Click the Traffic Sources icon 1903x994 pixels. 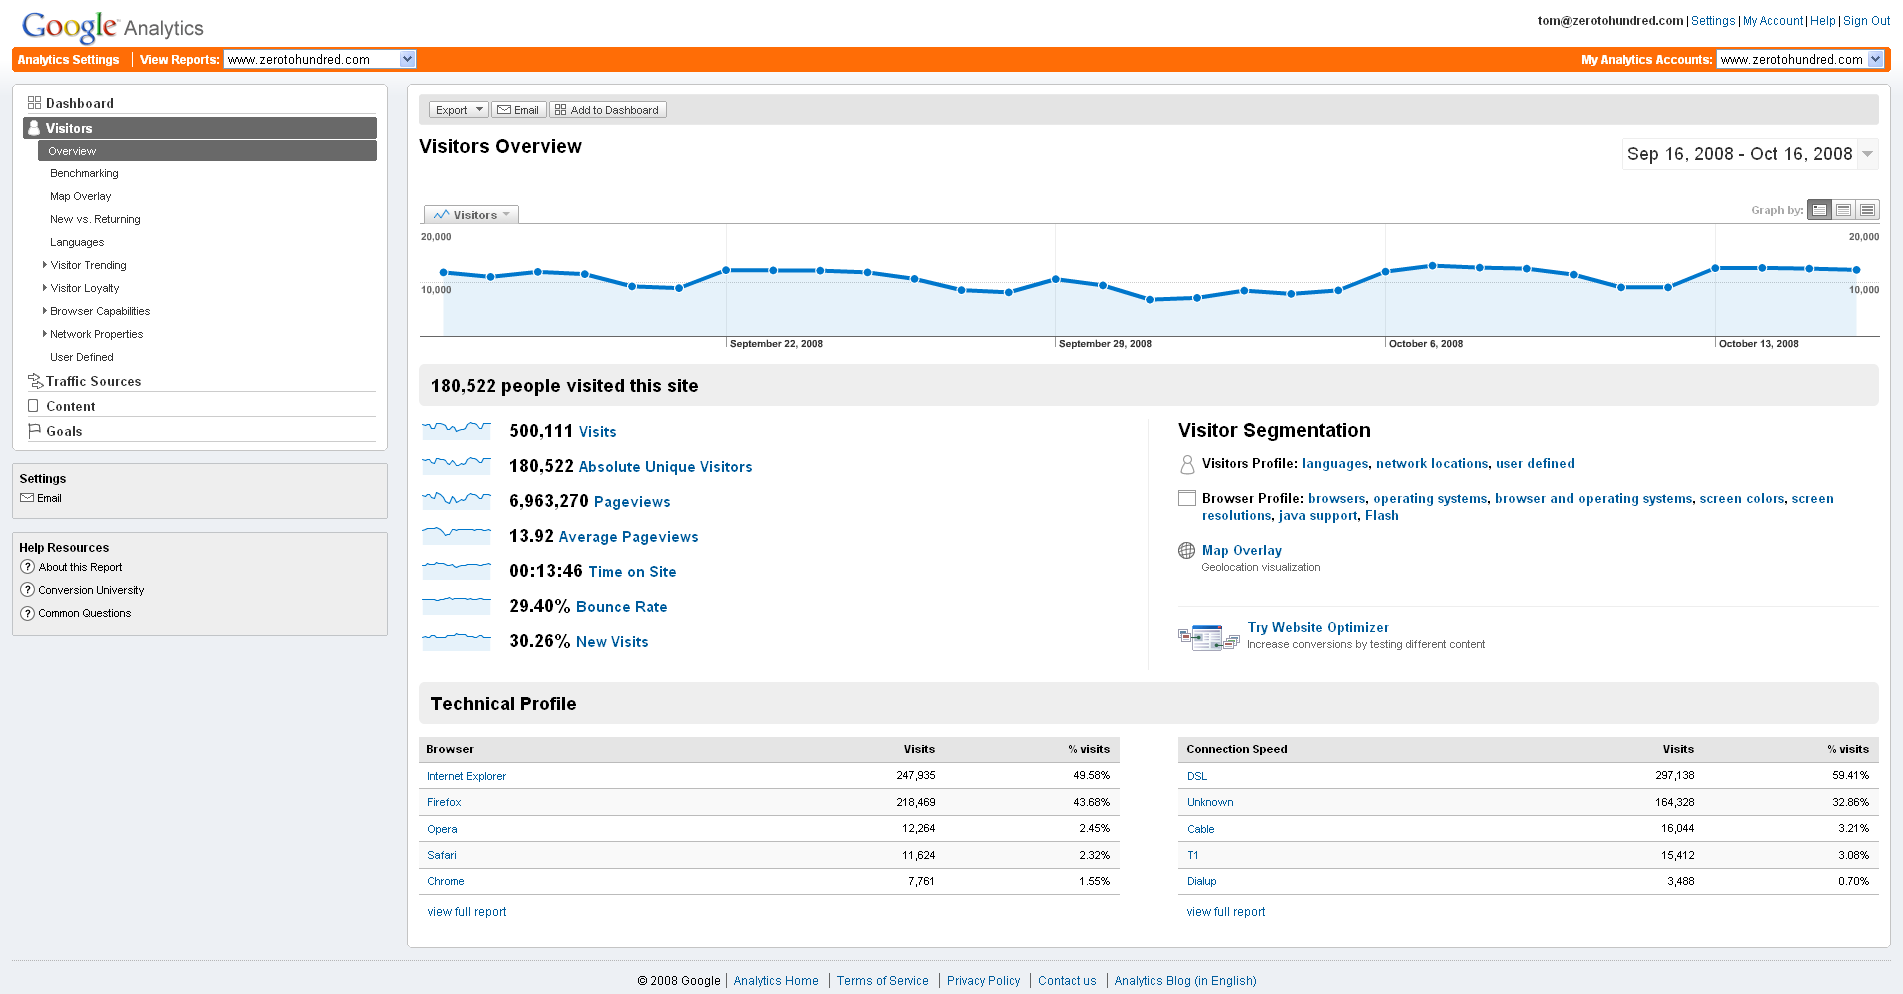(35, 381)
